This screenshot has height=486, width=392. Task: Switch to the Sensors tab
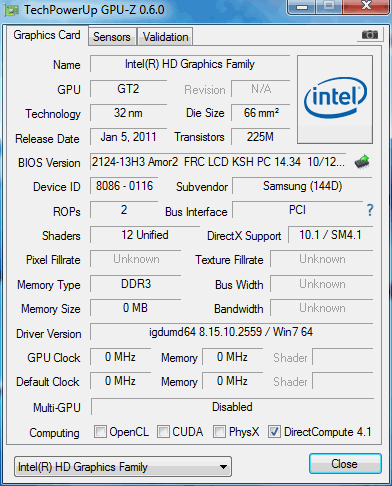pyautogui.click(x=112, y=37)
